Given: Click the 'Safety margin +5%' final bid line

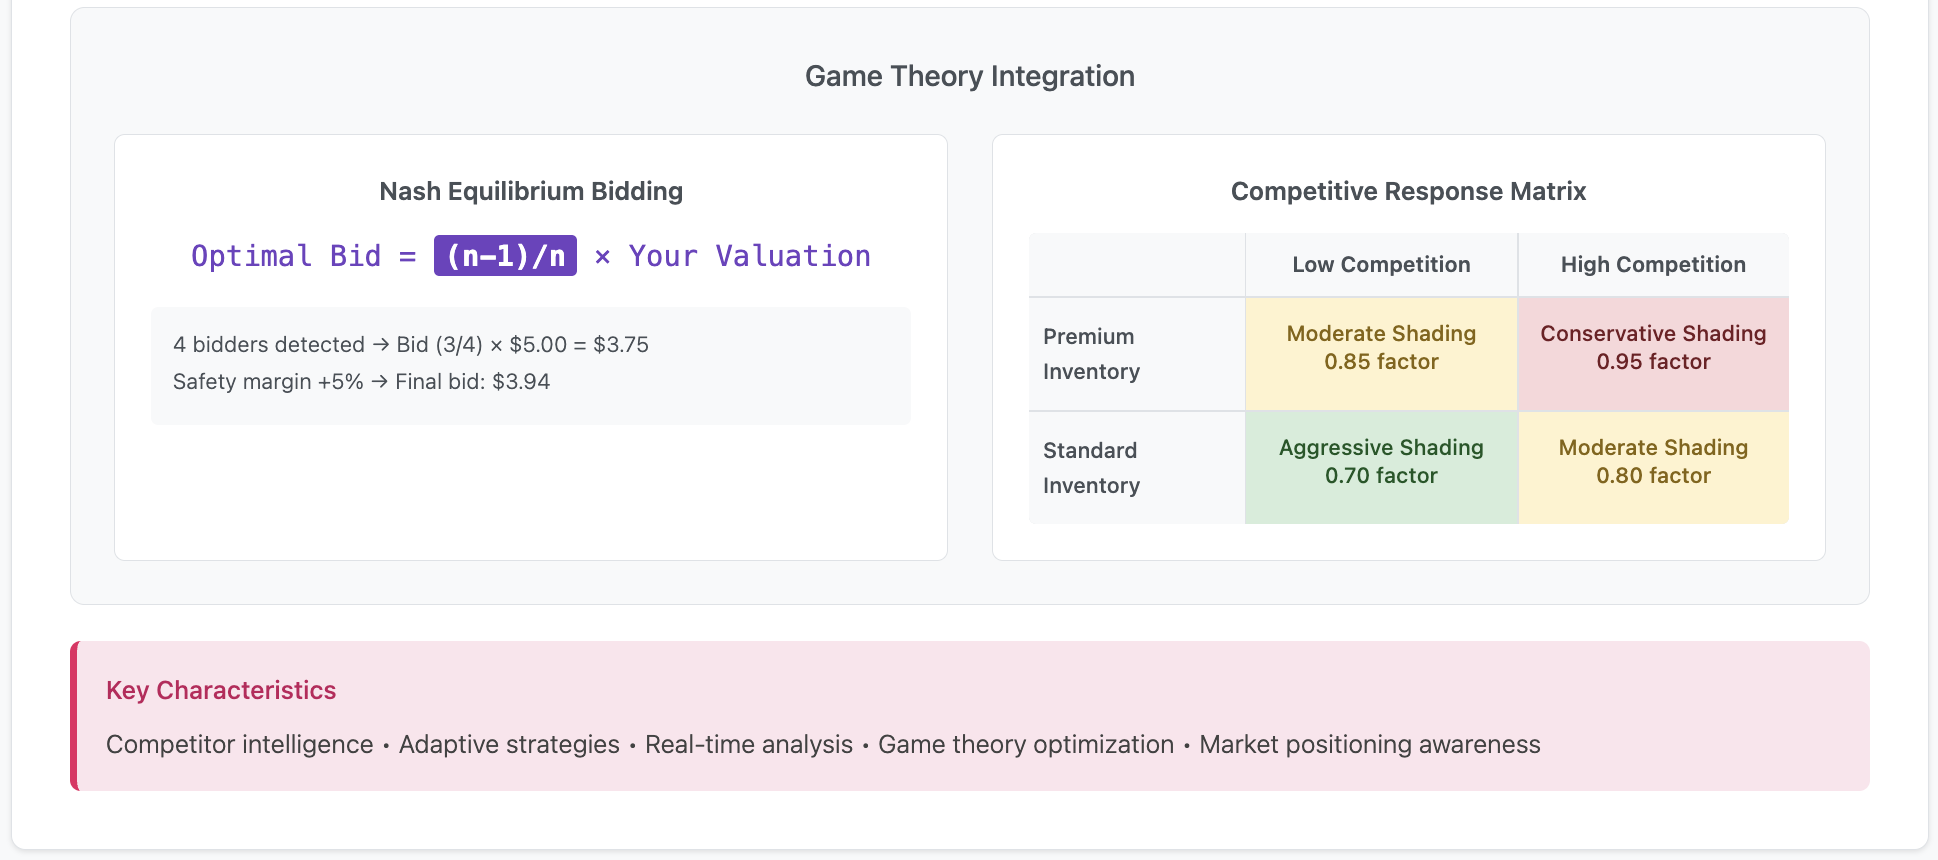Looking at the screenshot, I should pos(361,381).
